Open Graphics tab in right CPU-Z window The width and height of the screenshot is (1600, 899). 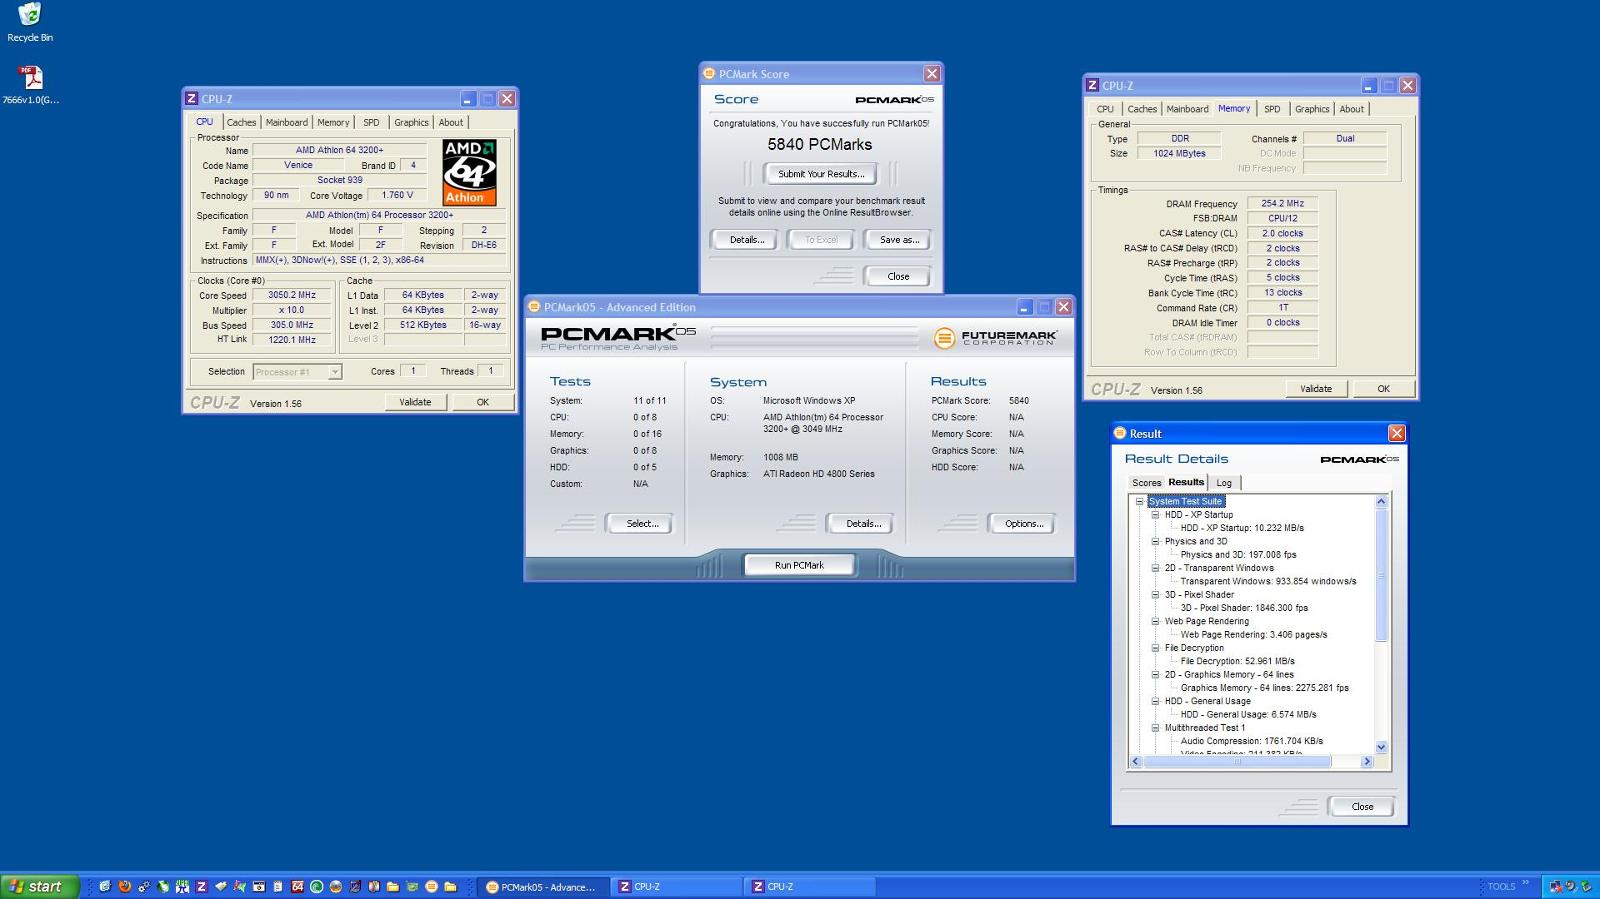[x=1312, y=109]
